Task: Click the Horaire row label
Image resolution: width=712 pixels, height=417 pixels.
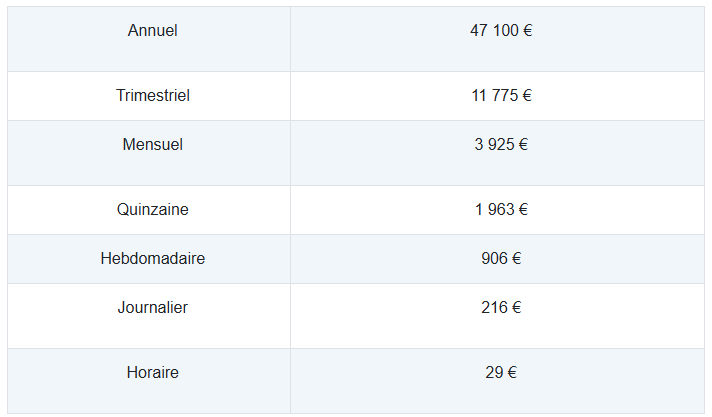Action: (153, 372)
